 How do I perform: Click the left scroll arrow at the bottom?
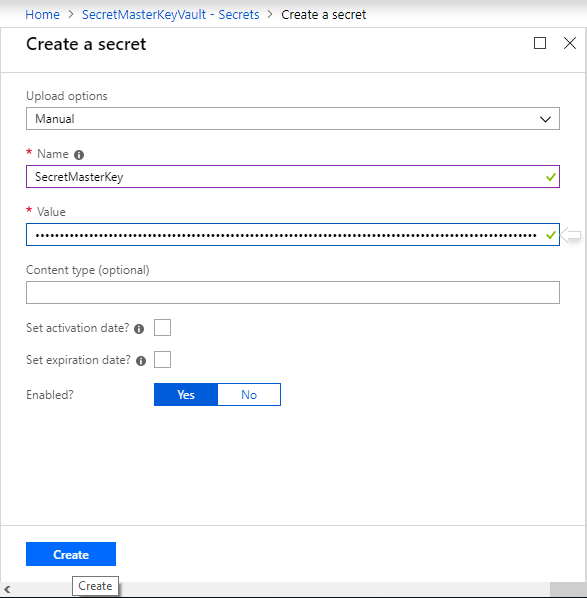[x=7, y=589]
